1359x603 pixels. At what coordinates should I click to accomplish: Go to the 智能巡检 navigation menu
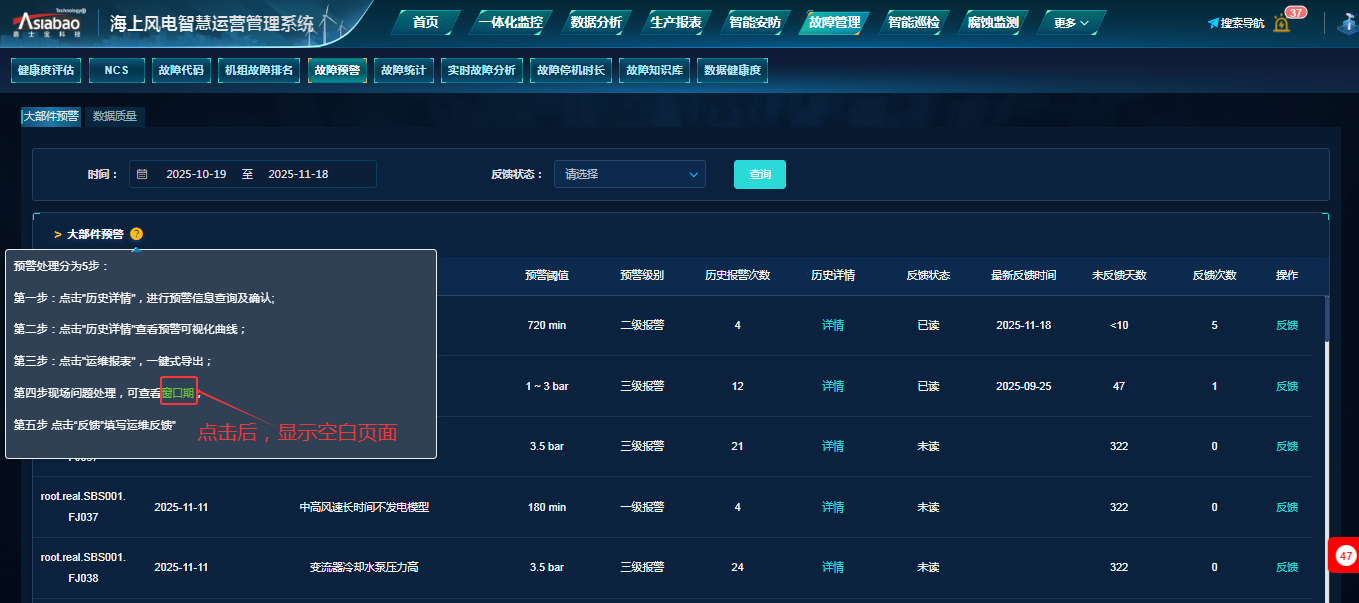(913, 22)
